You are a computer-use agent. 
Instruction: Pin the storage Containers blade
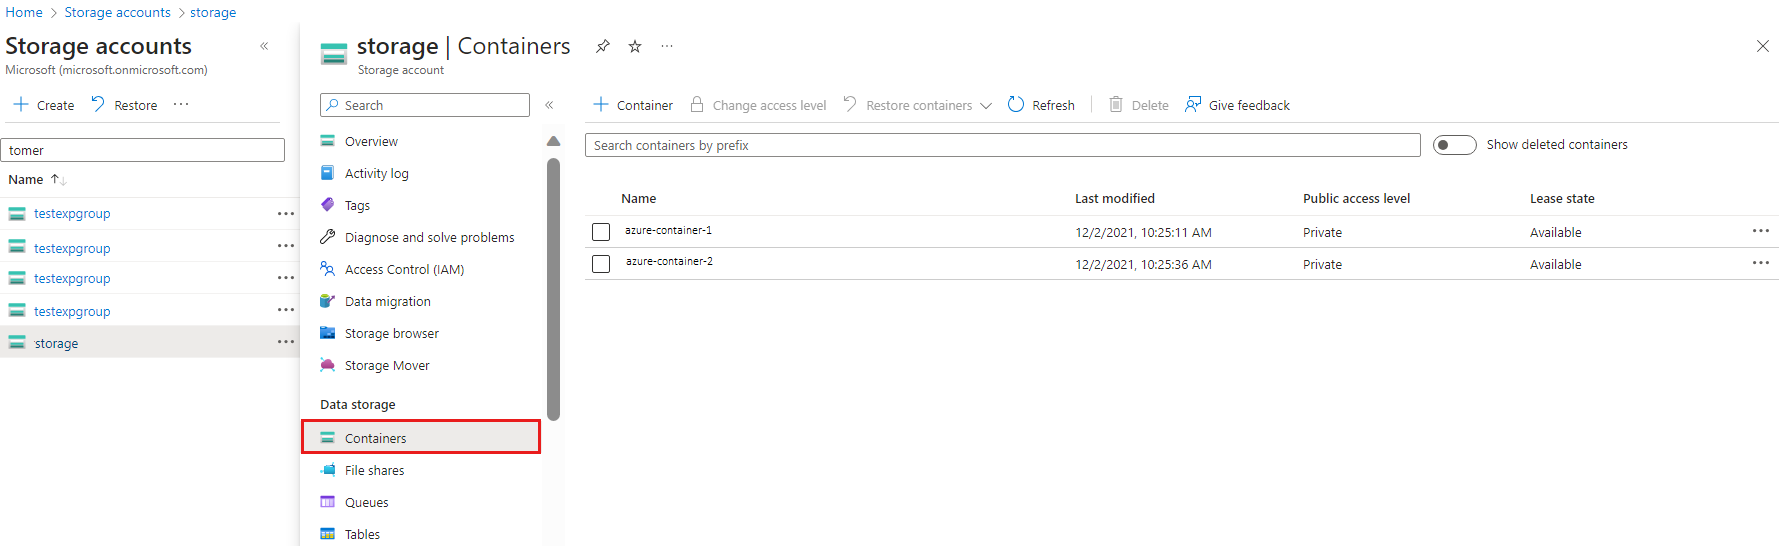pyautogui.click(x=602, y=46)
